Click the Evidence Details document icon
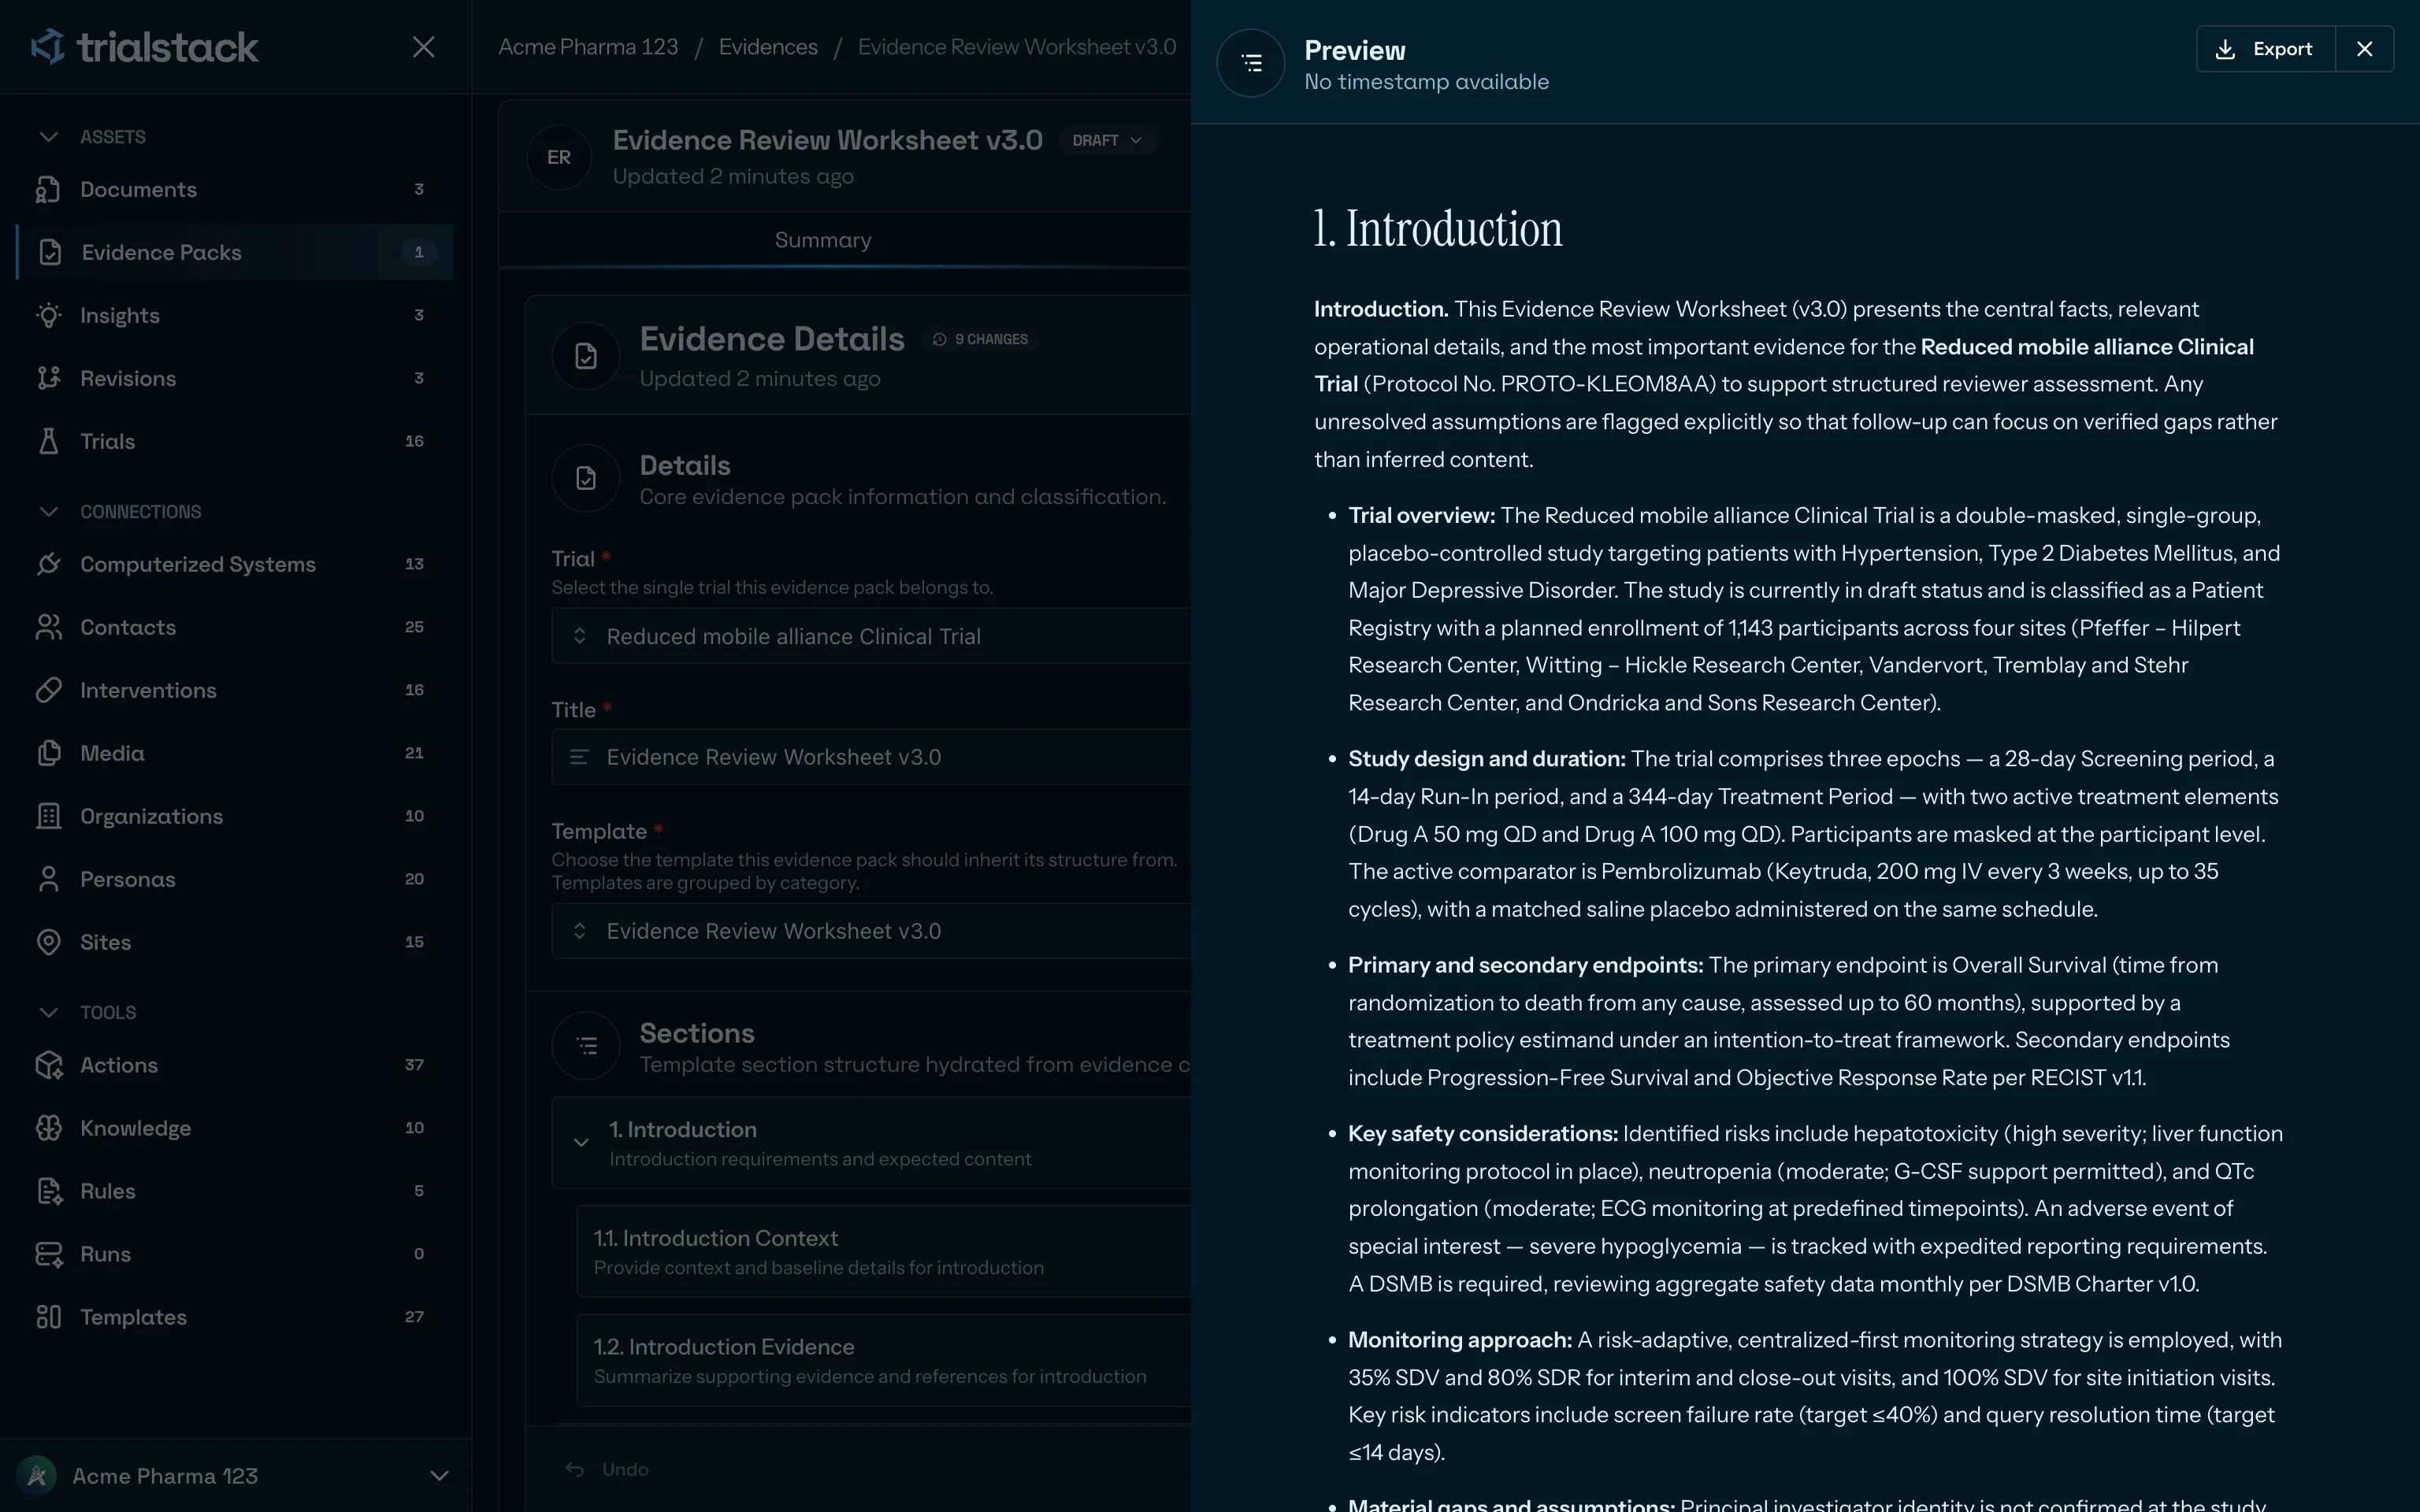Screen dimensions: 2420x1512 586,356
